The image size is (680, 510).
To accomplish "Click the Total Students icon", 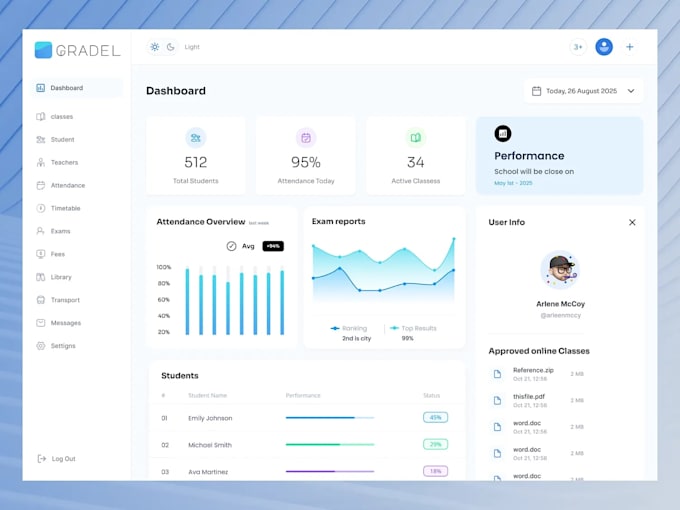I will (x=196, y=138).
